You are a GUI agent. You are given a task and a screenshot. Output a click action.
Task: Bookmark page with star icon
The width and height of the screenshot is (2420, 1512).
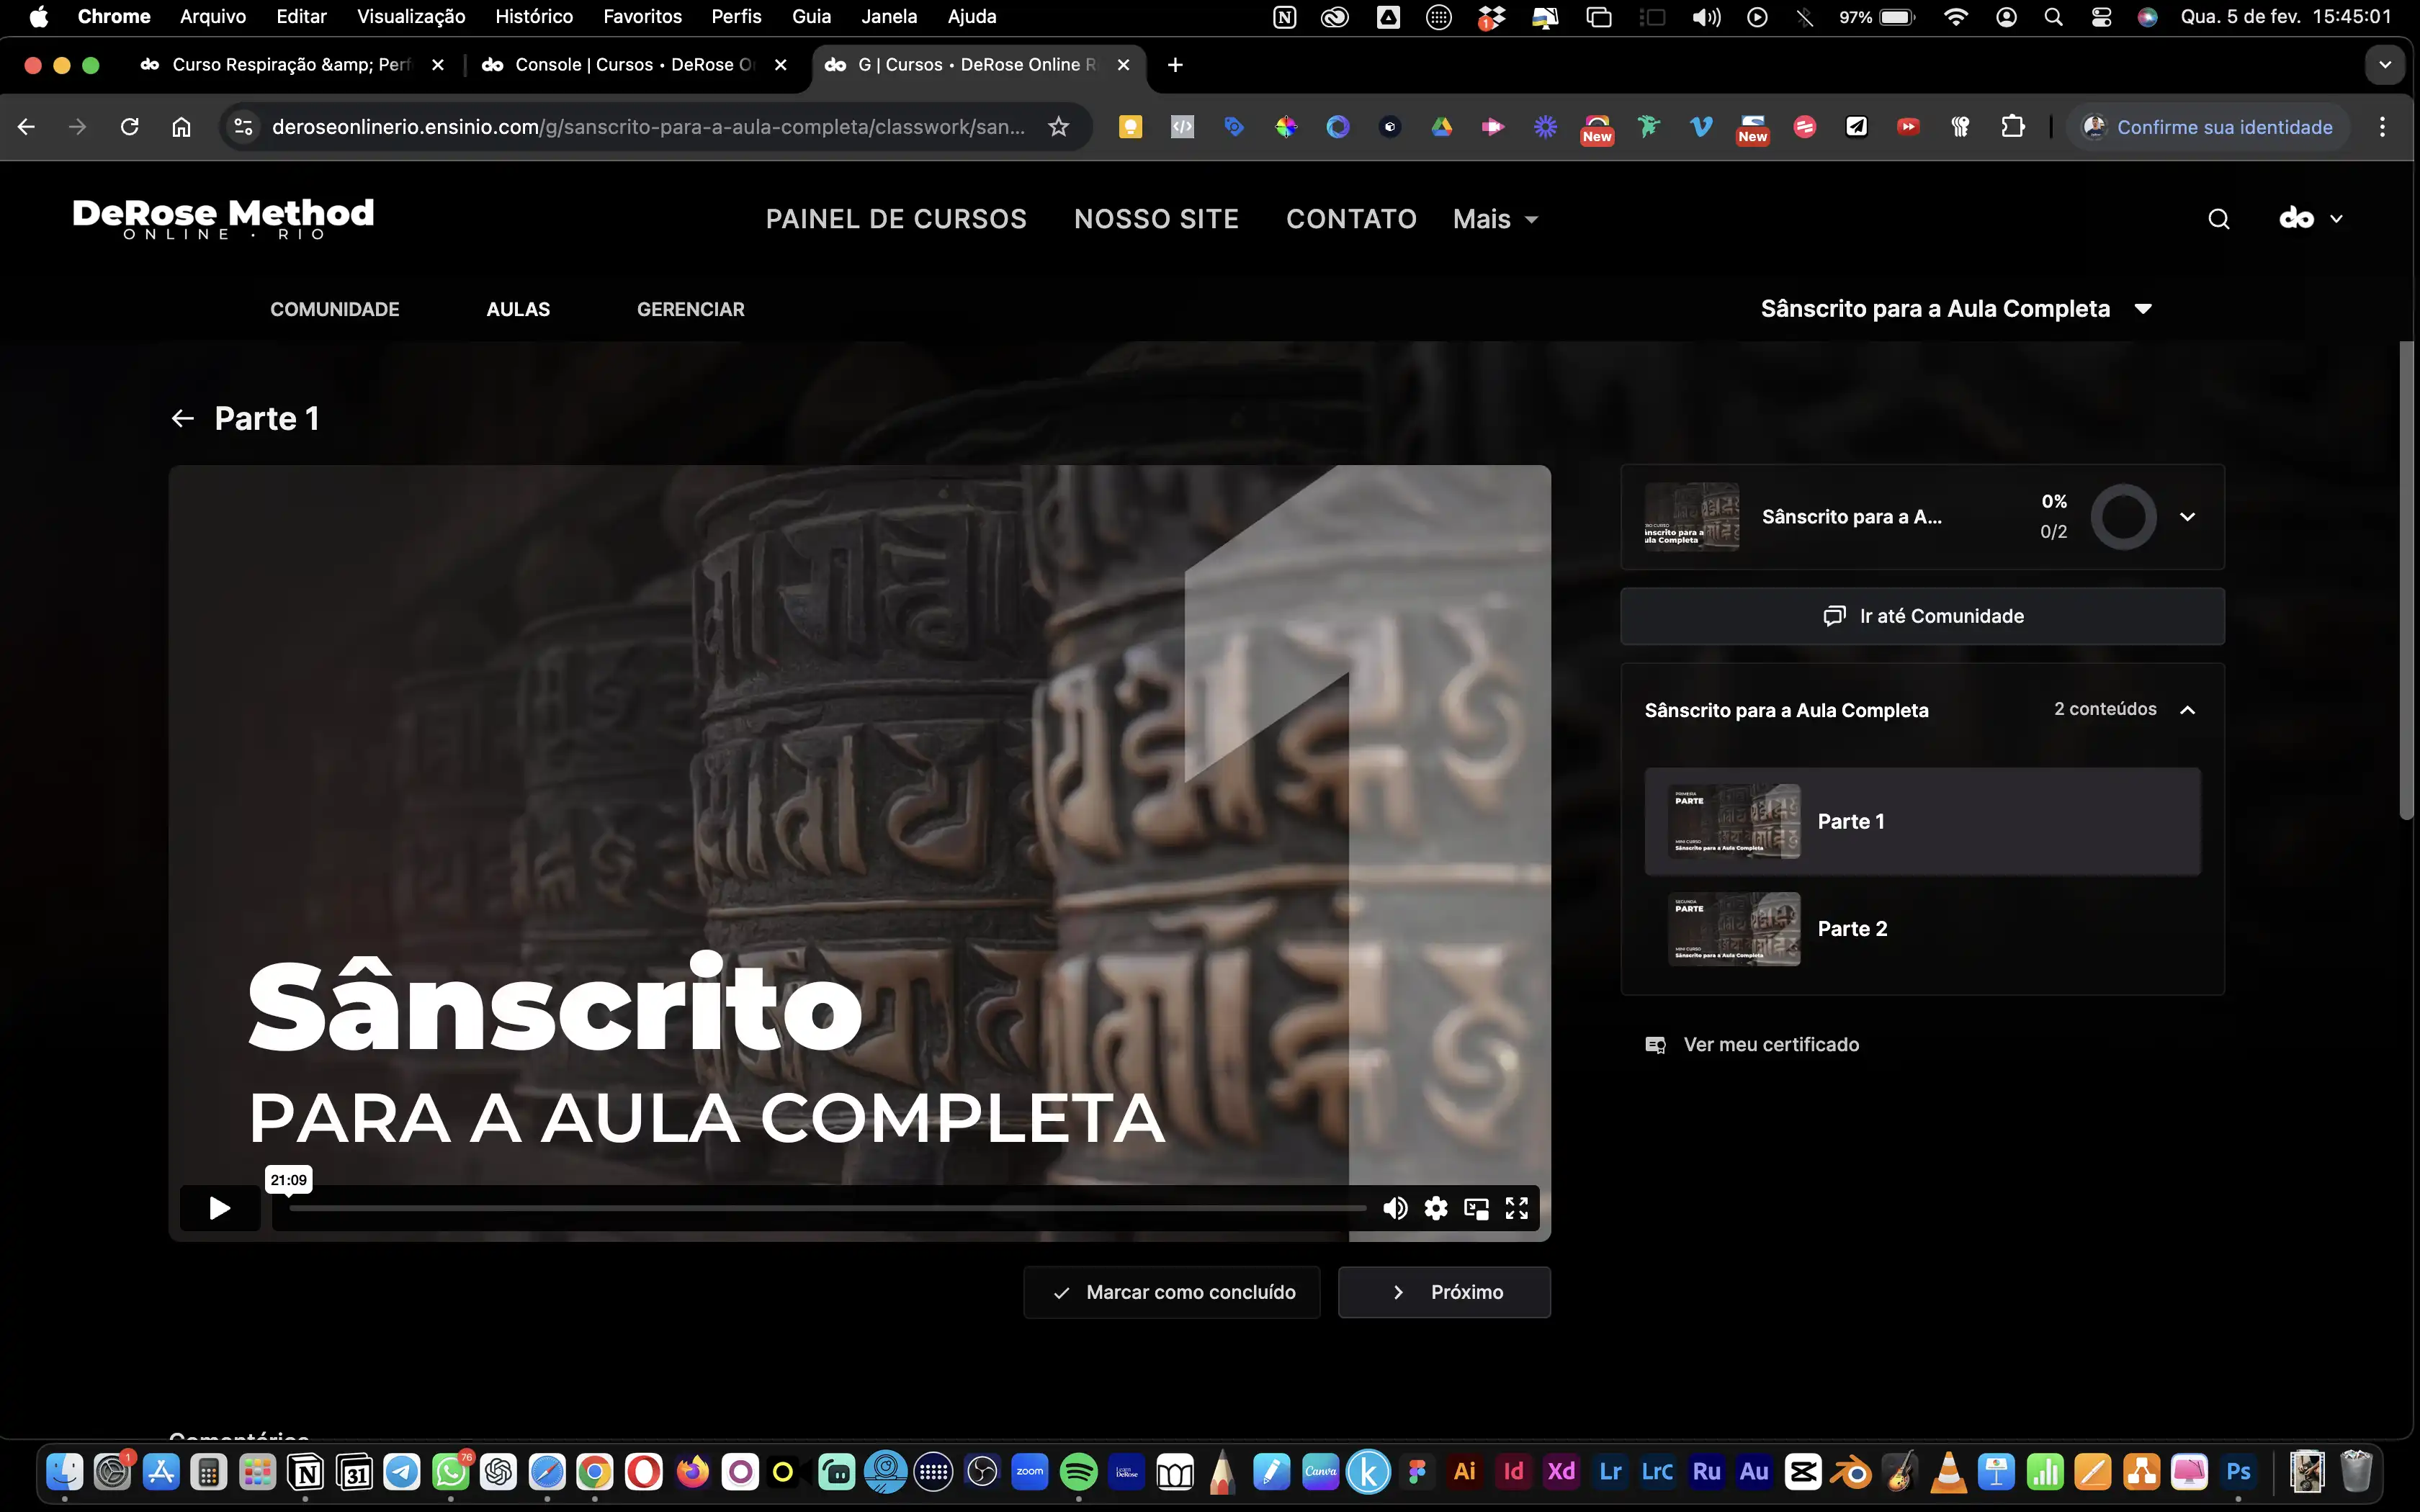tap(1058, 127)
